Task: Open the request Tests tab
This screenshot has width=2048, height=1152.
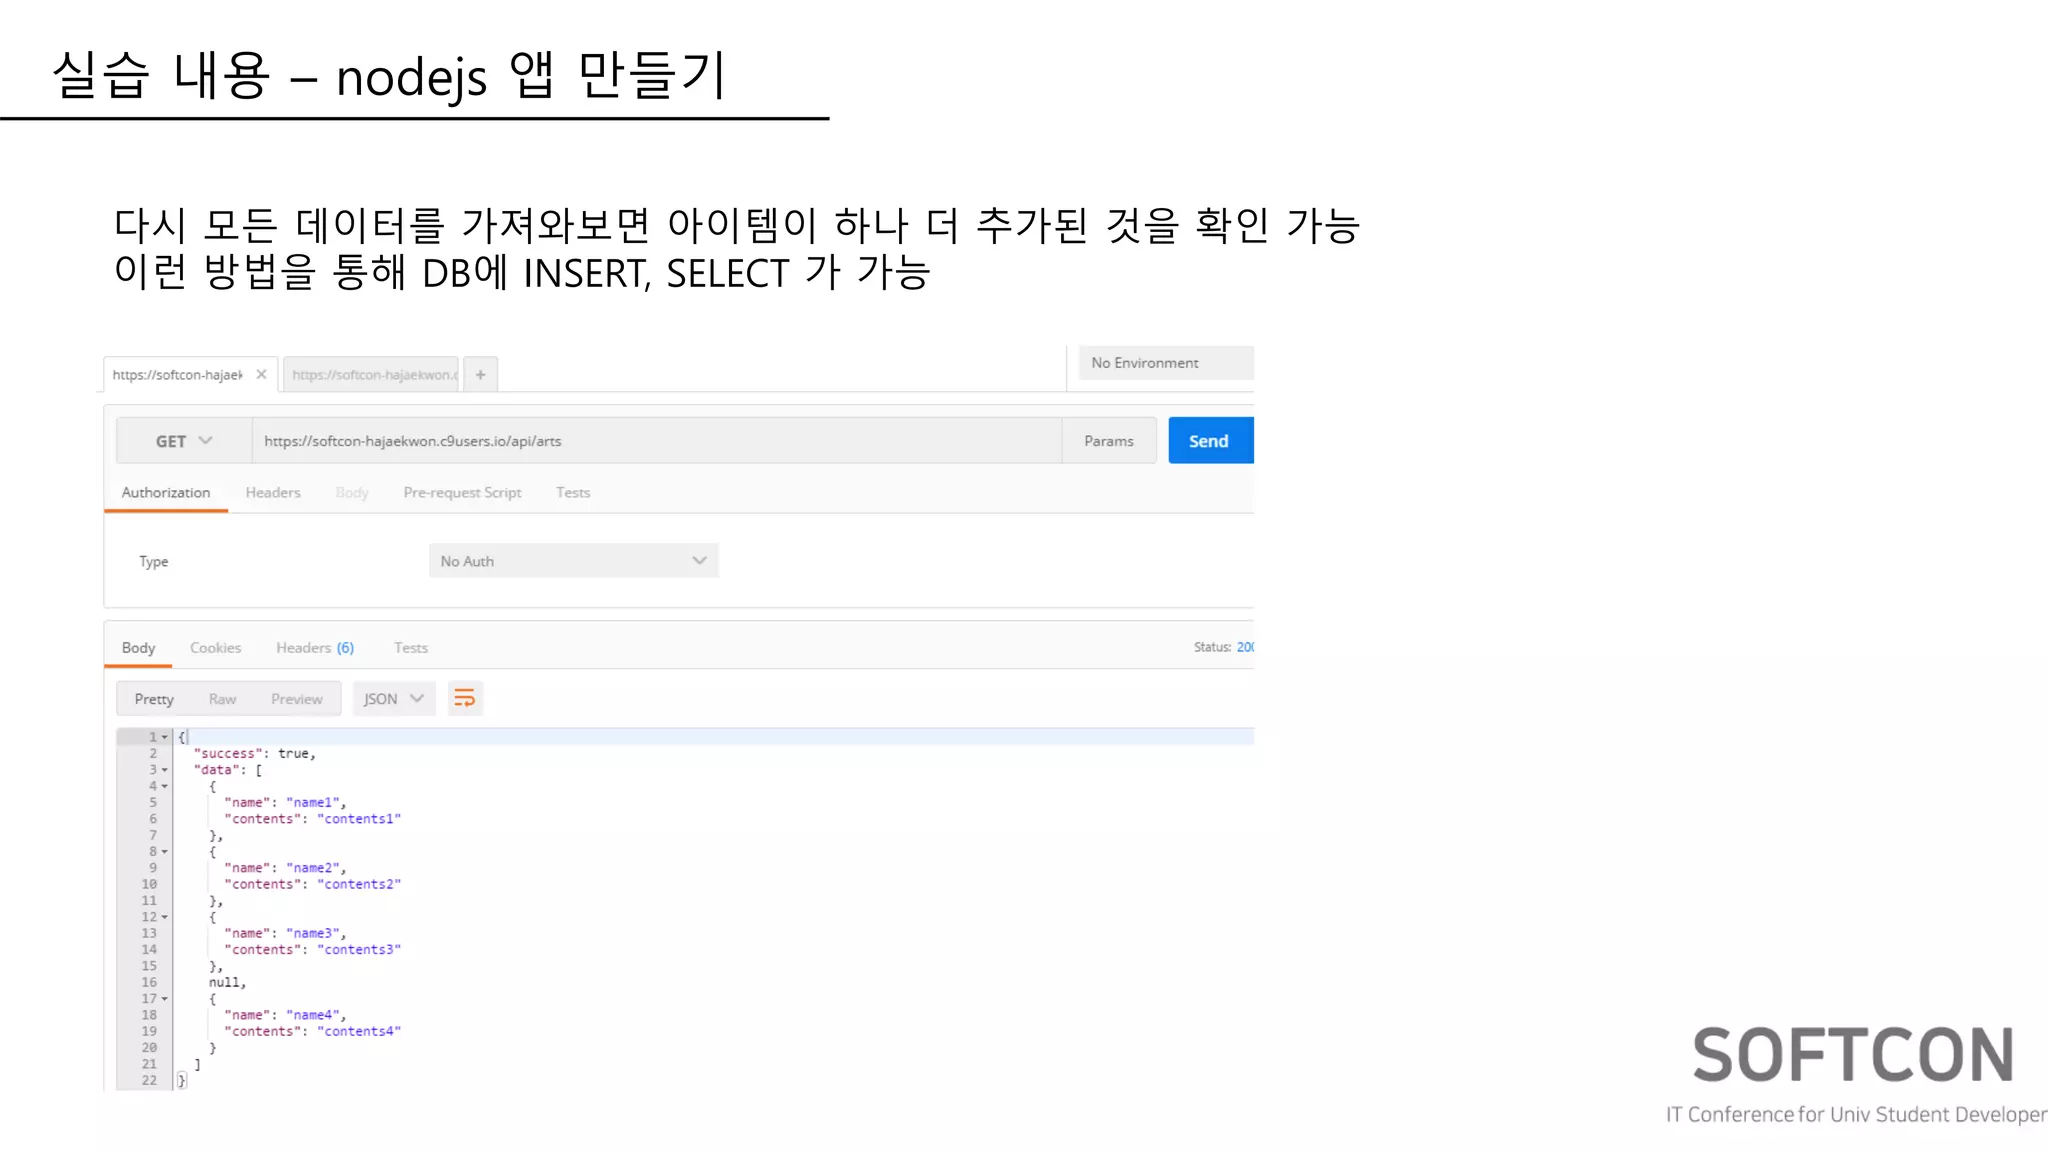Action: coord(573,493)
